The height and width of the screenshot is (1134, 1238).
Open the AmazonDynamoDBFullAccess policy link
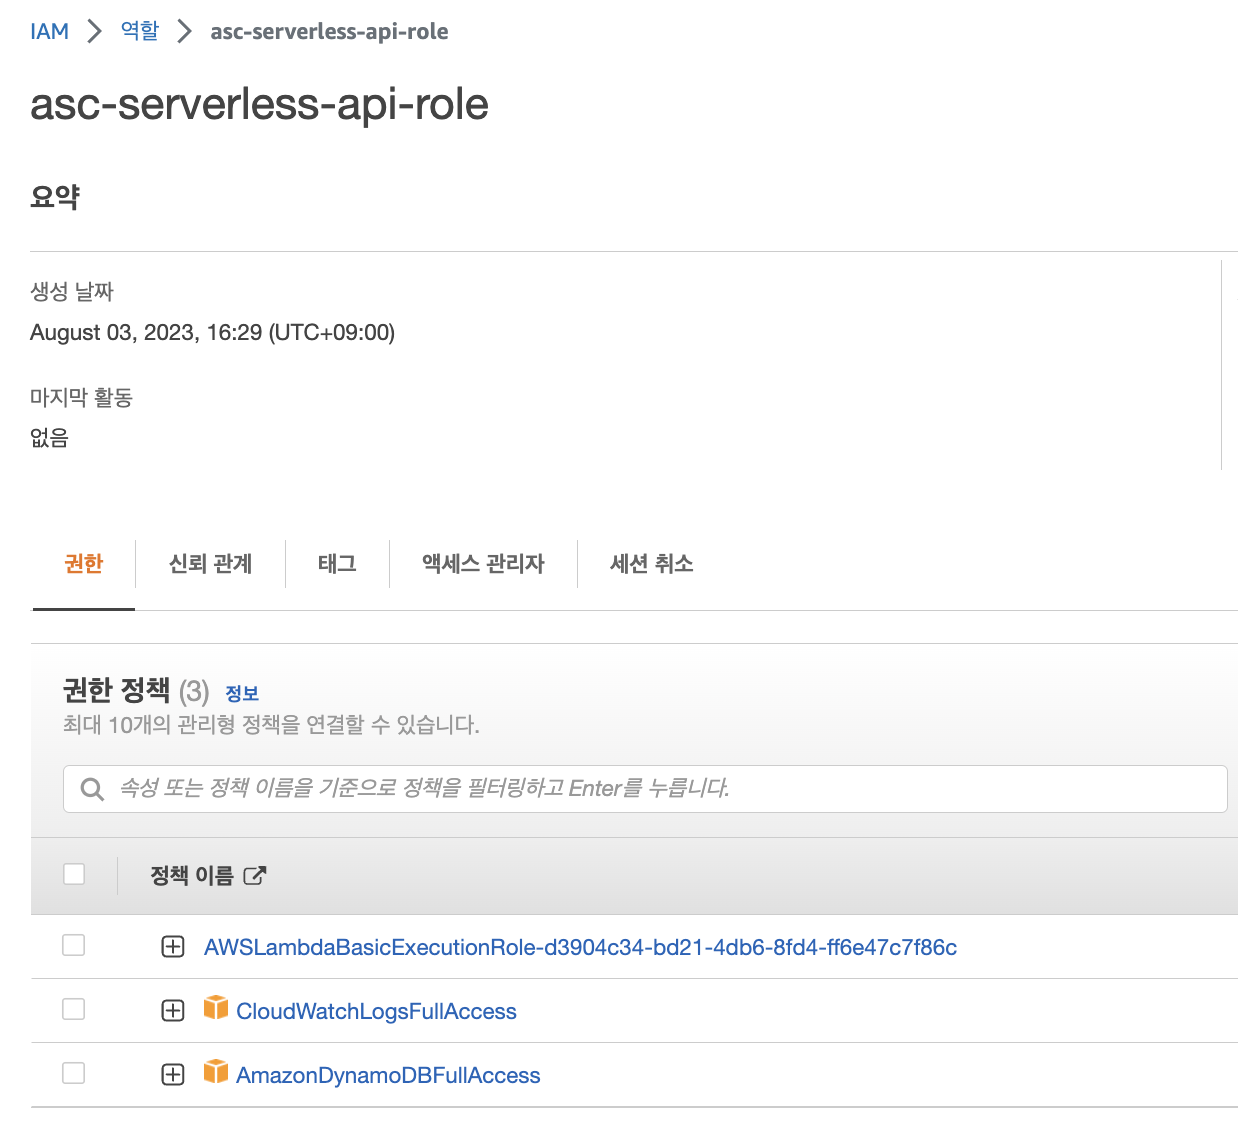coord(388,1075)
